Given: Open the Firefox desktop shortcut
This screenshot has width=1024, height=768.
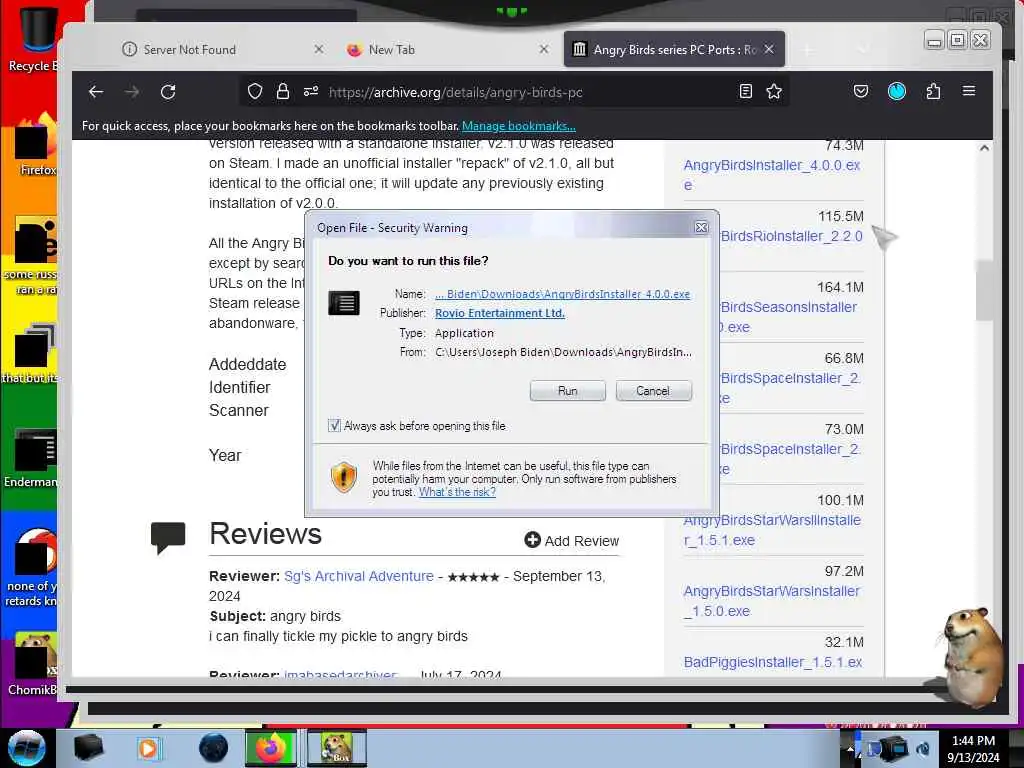Looking at the screenshot, I should click(36, 145).
